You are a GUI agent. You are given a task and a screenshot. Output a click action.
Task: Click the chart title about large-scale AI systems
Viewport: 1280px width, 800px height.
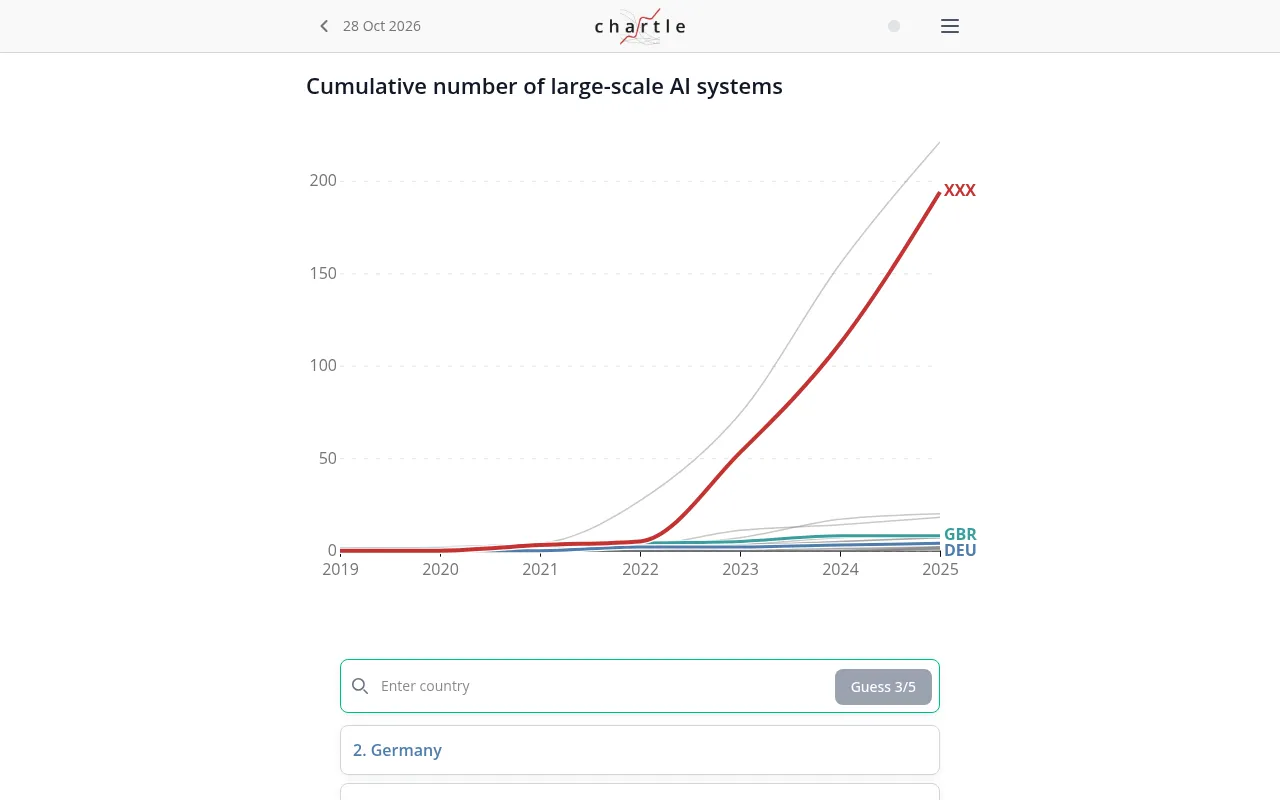pyautogui.click(x=544, y=86)
